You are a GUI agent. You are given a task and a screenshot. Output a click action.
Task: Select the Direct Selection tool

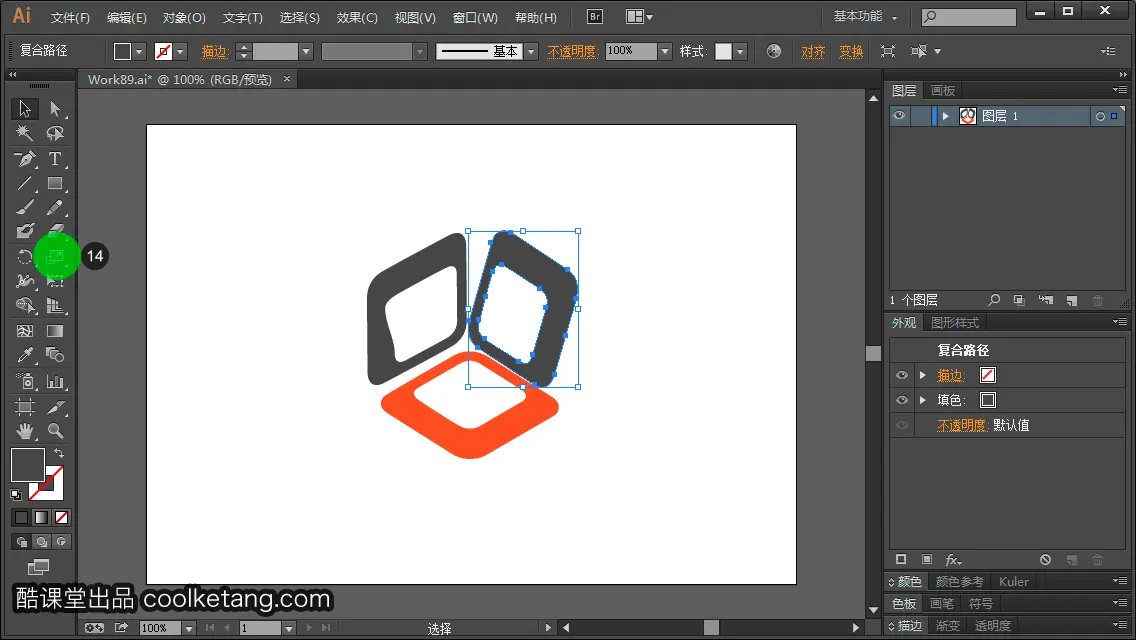[55, 109]
